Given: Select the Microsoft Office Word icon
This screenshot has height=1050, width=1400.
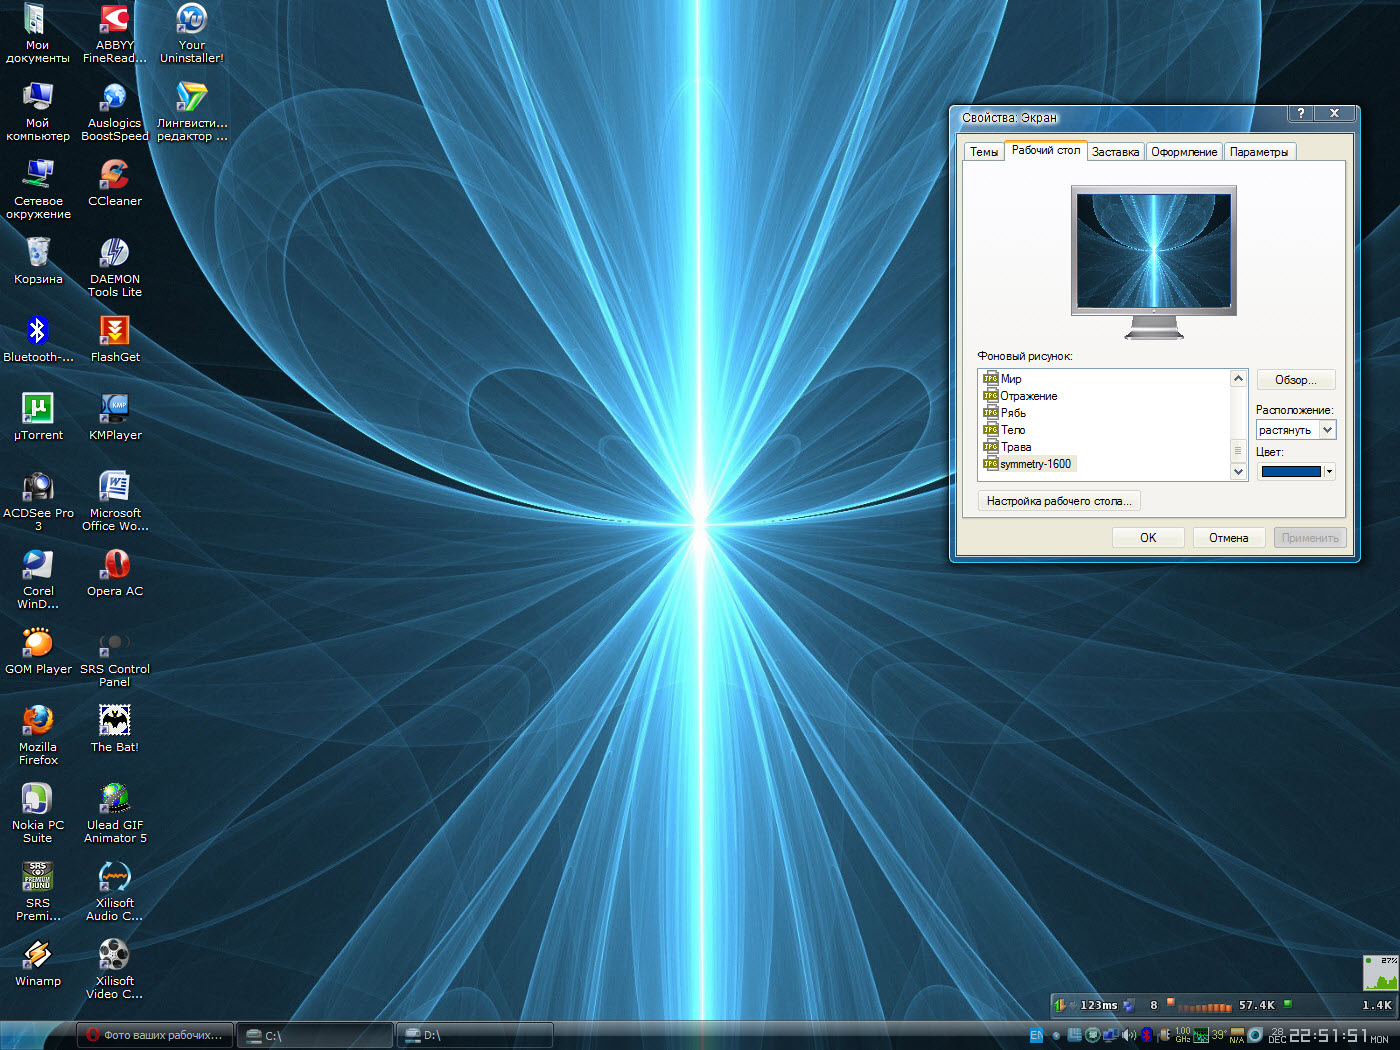Looking at the screenshot, I should [x=115, y=502].
